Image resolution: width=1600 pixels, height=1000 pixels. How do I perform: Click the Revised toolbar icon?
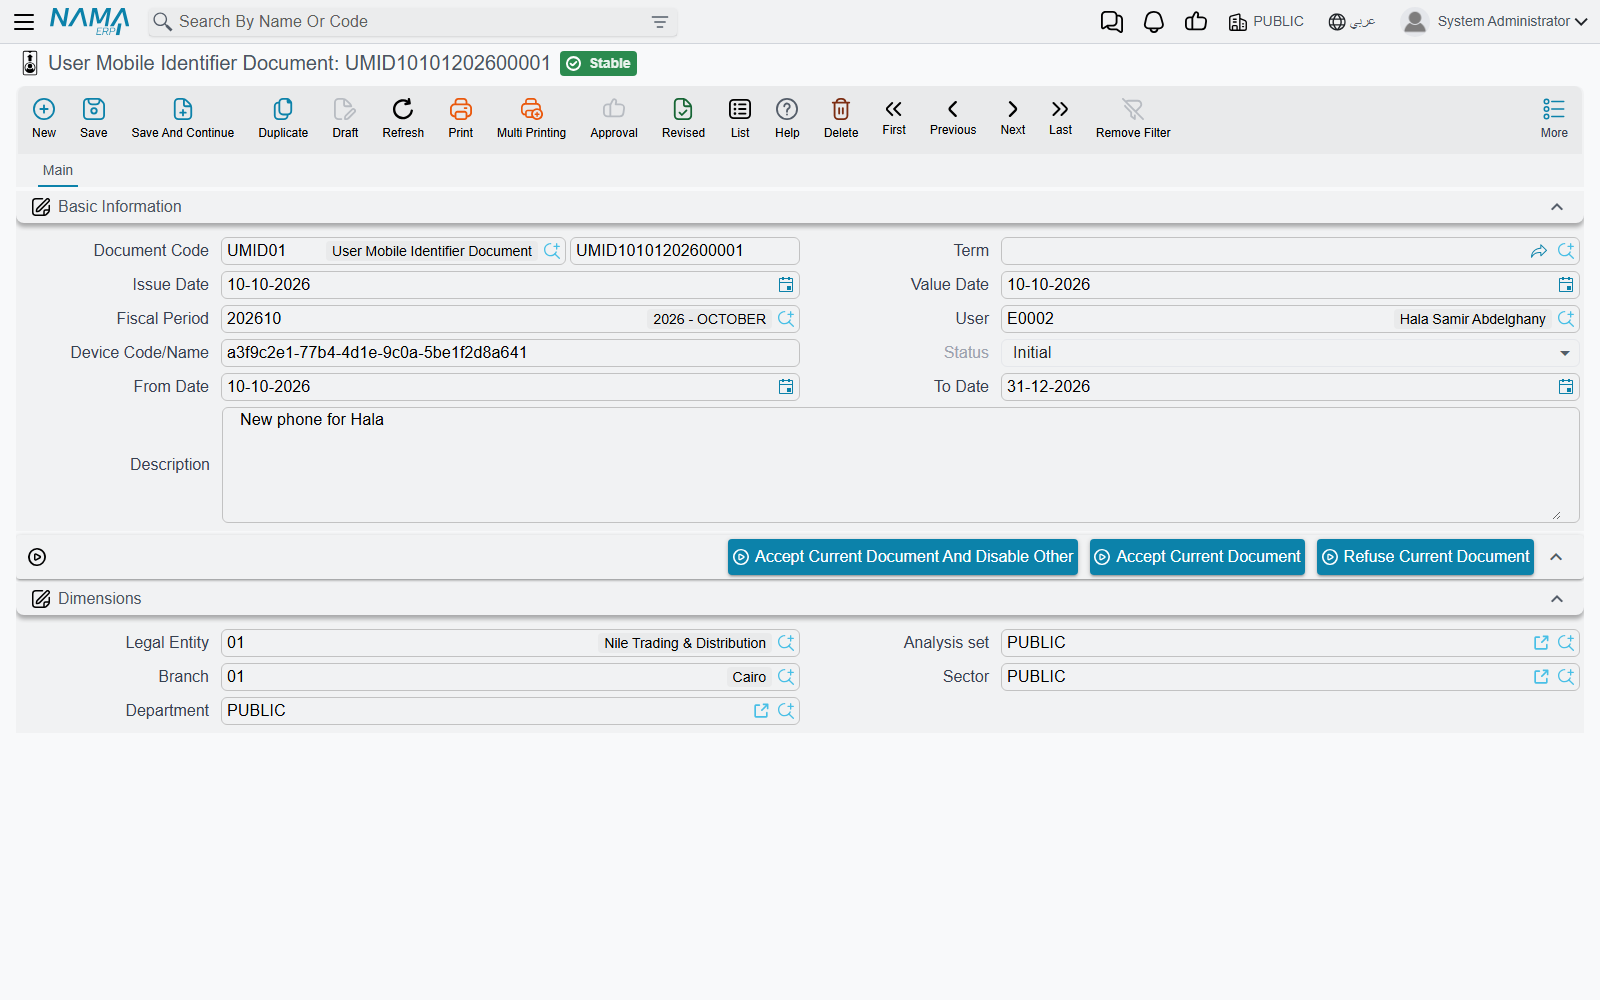click(x=683, y=118)
